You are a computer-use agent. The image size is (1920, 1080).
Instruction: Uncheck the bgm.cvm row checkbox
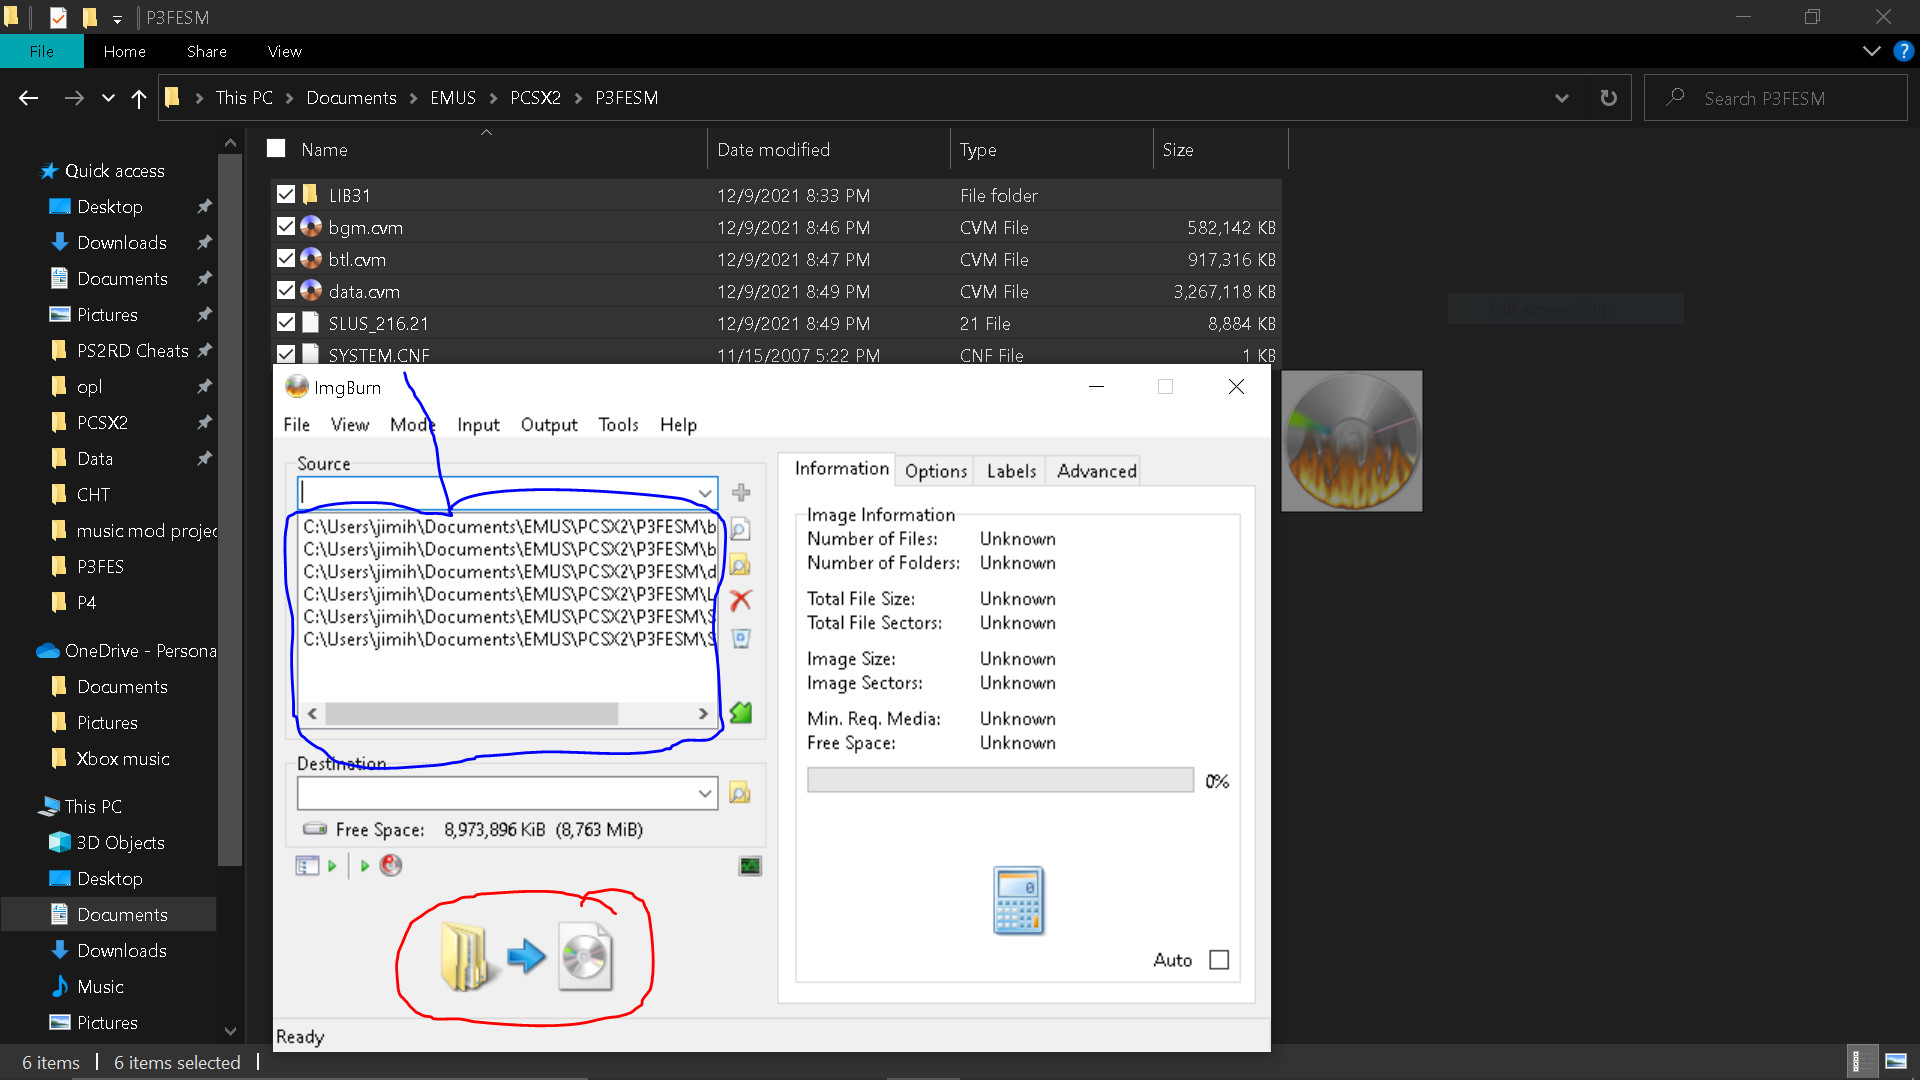click(286, 227)
